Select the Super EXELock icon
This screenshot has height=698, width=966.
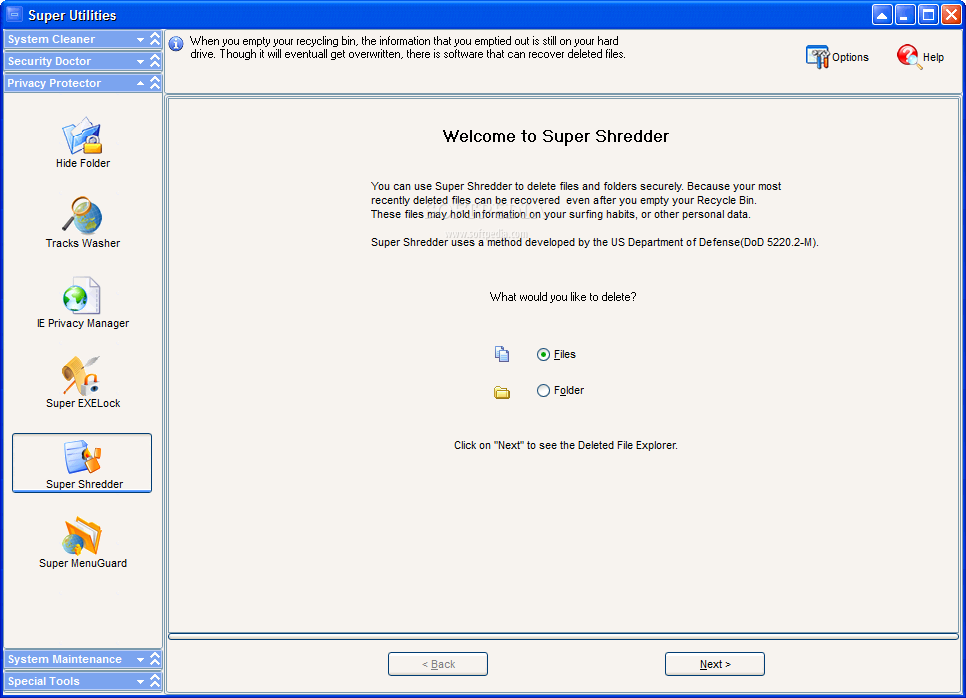click(81, 375)
